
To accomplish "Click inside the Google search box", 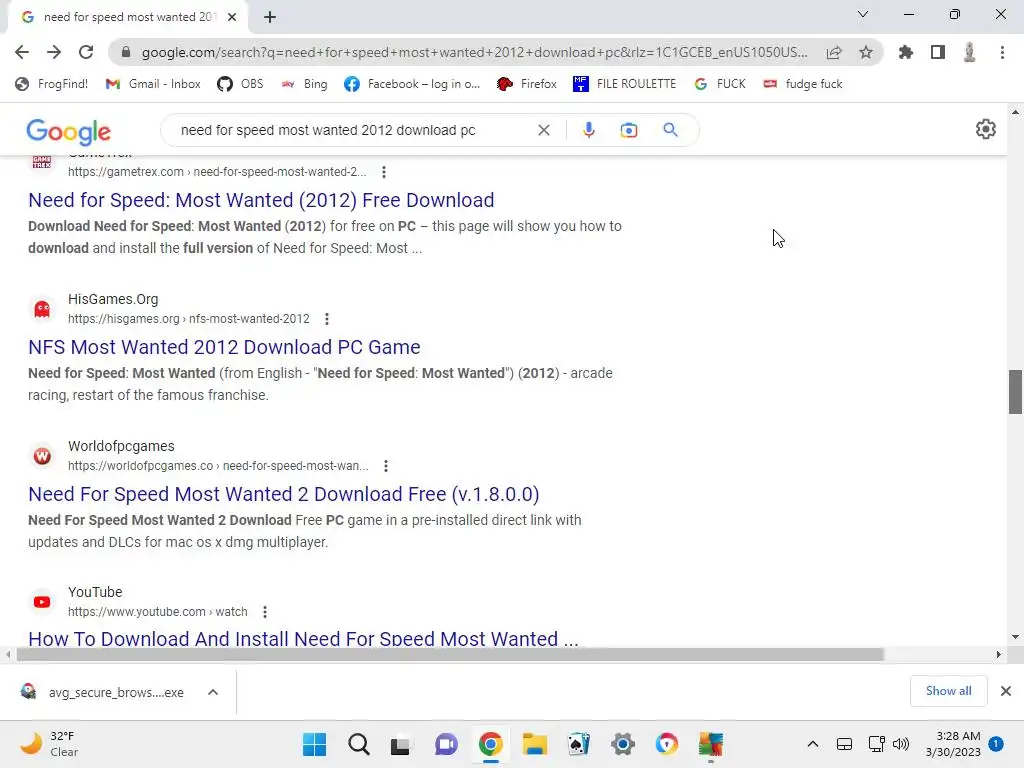I will (353, 130).
